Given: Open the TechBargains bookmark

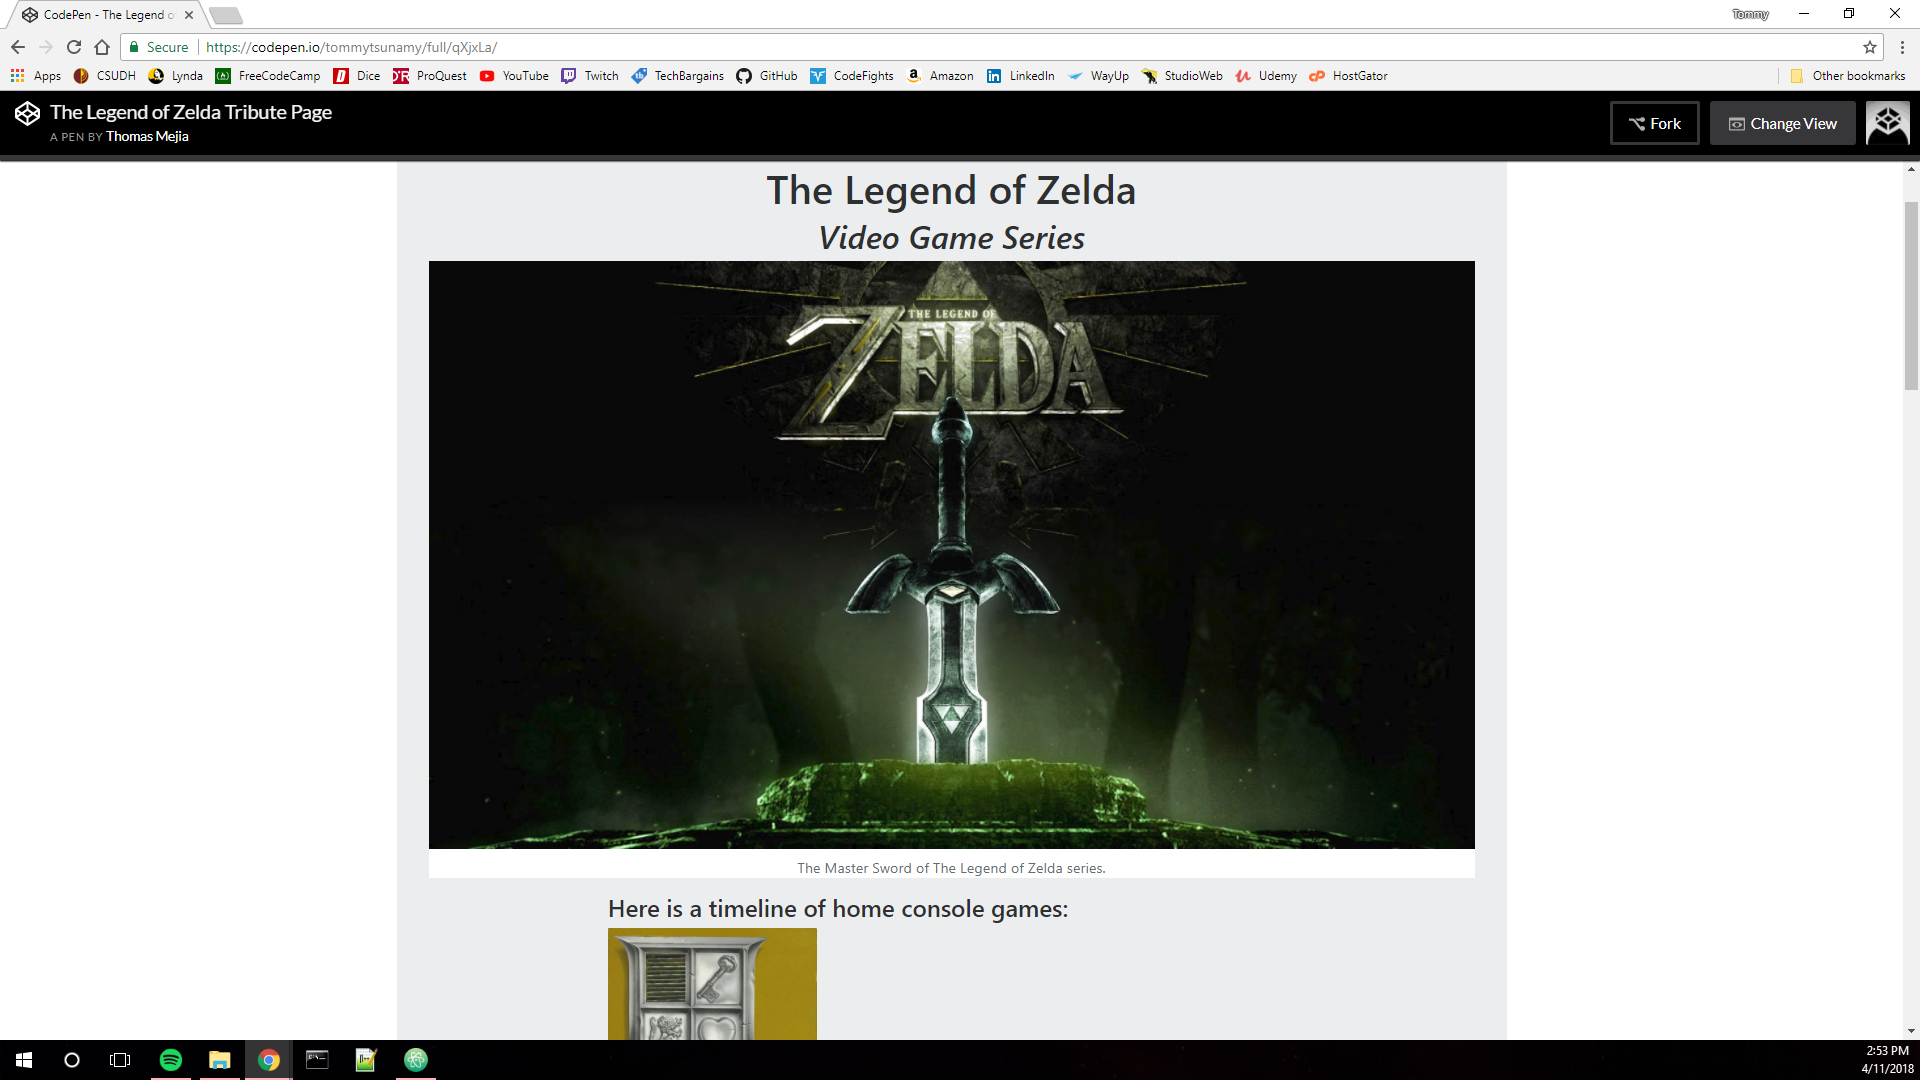Looking at the screenshot, I should (678, 76).
